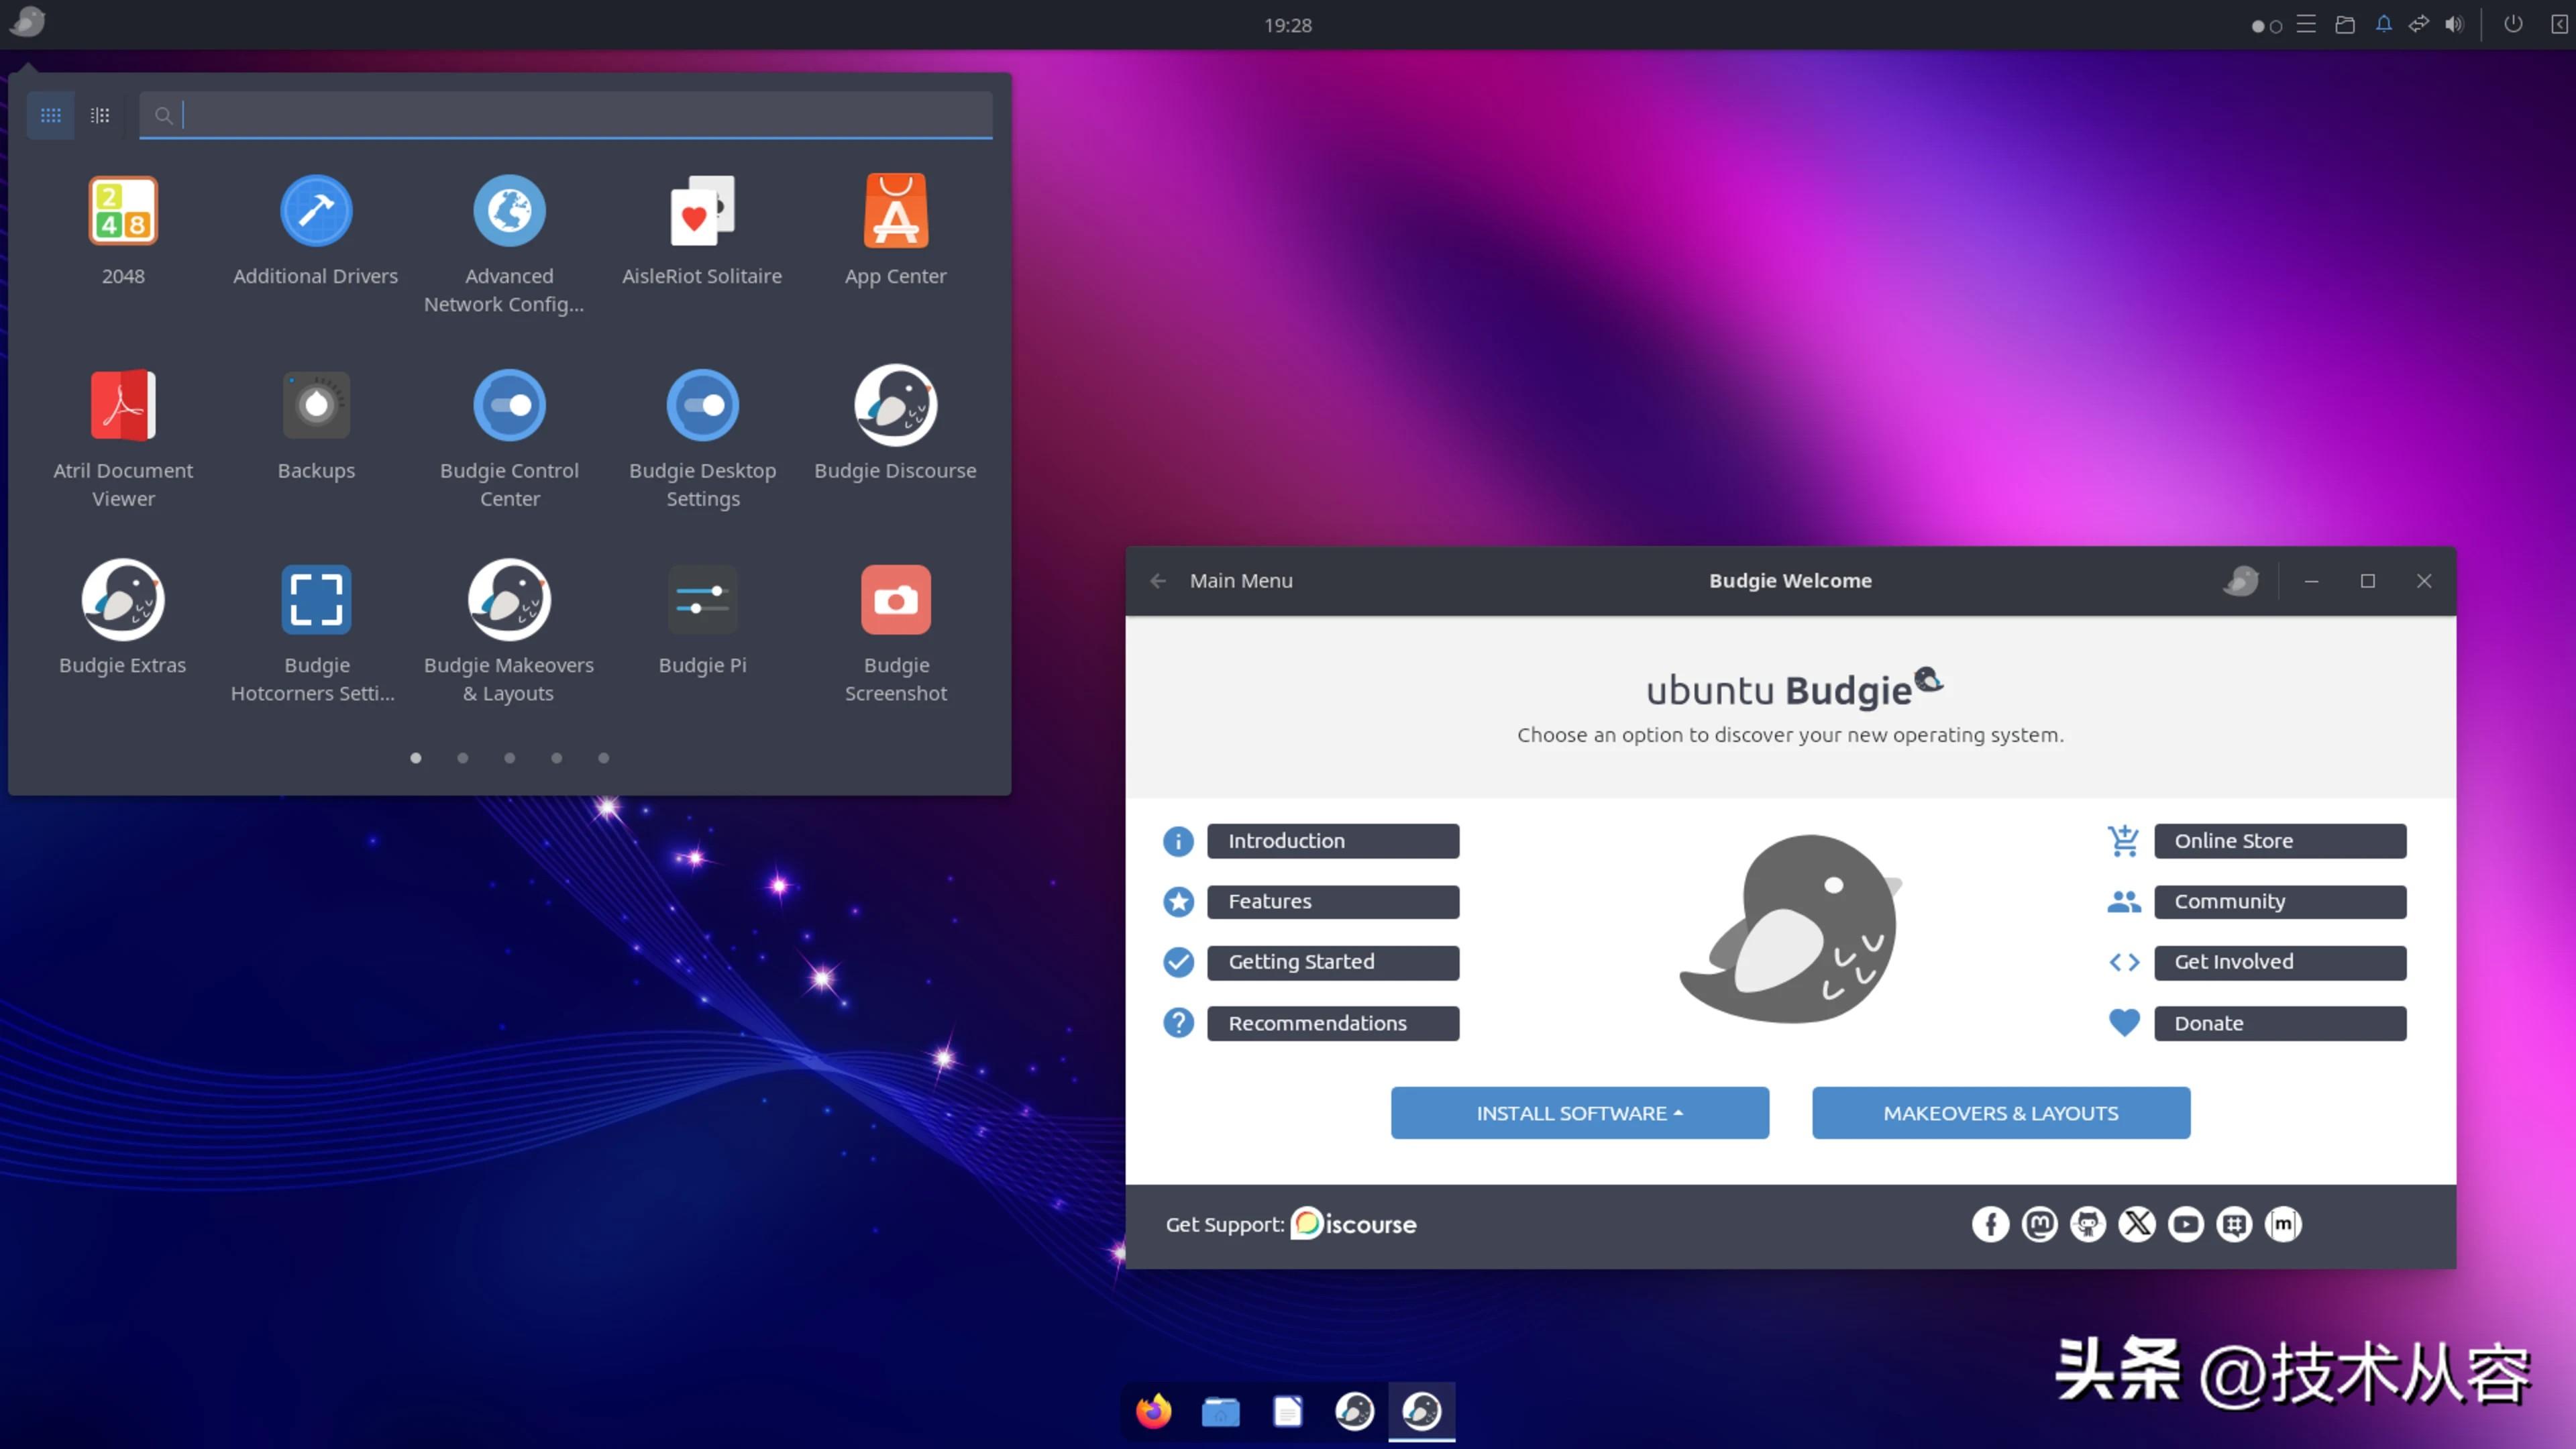Open the Online Store
The width and height of the screenshot is (2576, 1449).
[2280, 841]
